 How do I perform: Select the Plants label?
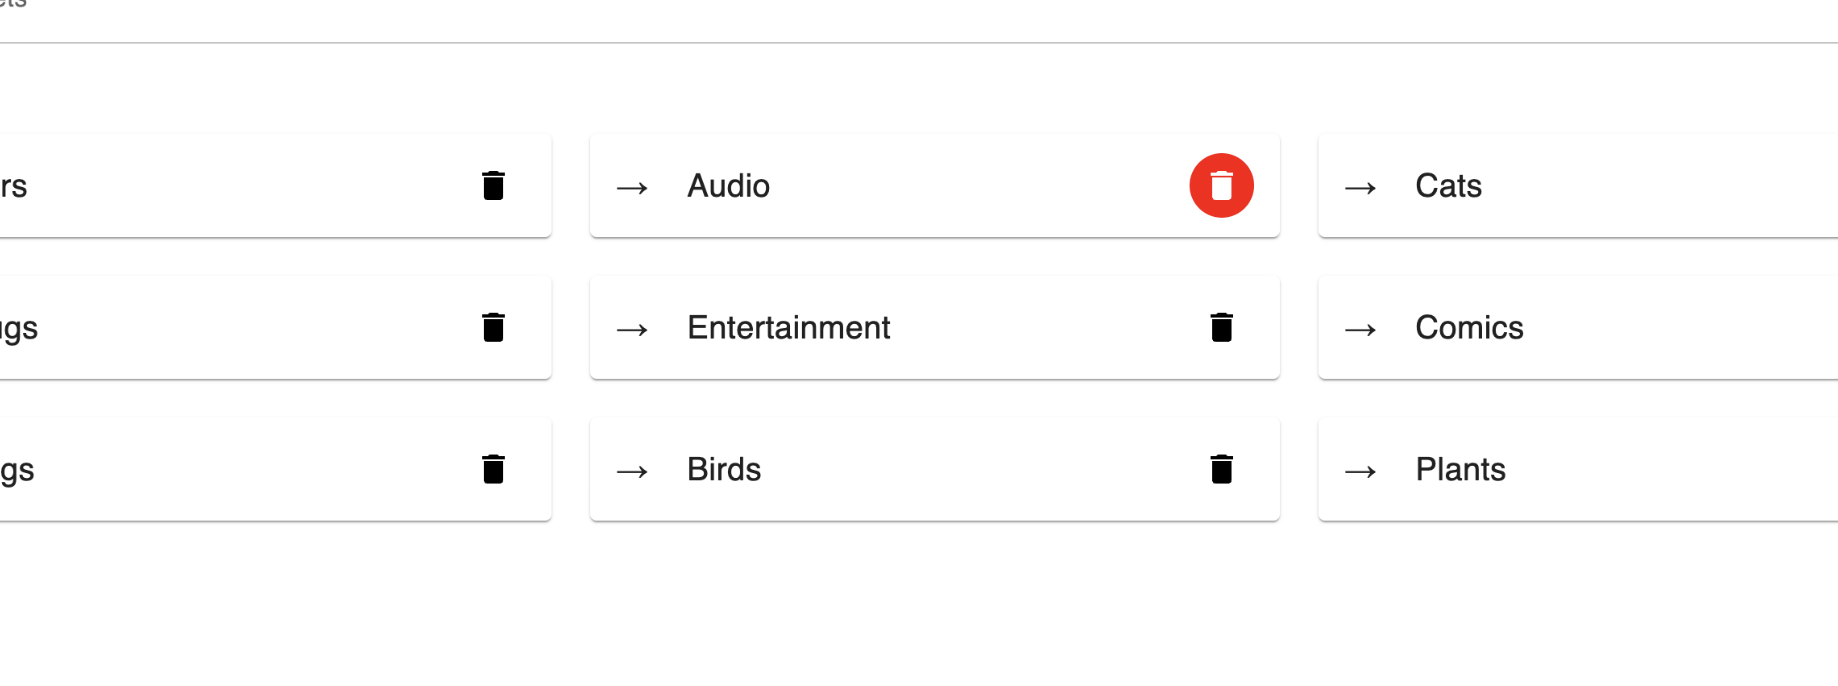pos(1460,470)
